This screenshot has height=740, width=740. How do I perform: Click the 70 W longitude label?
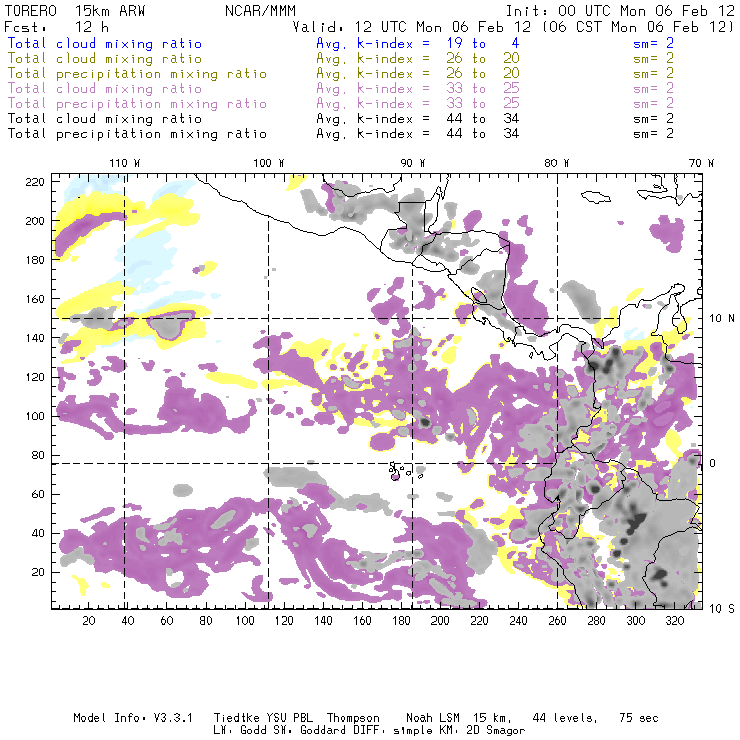click(703, 163)
